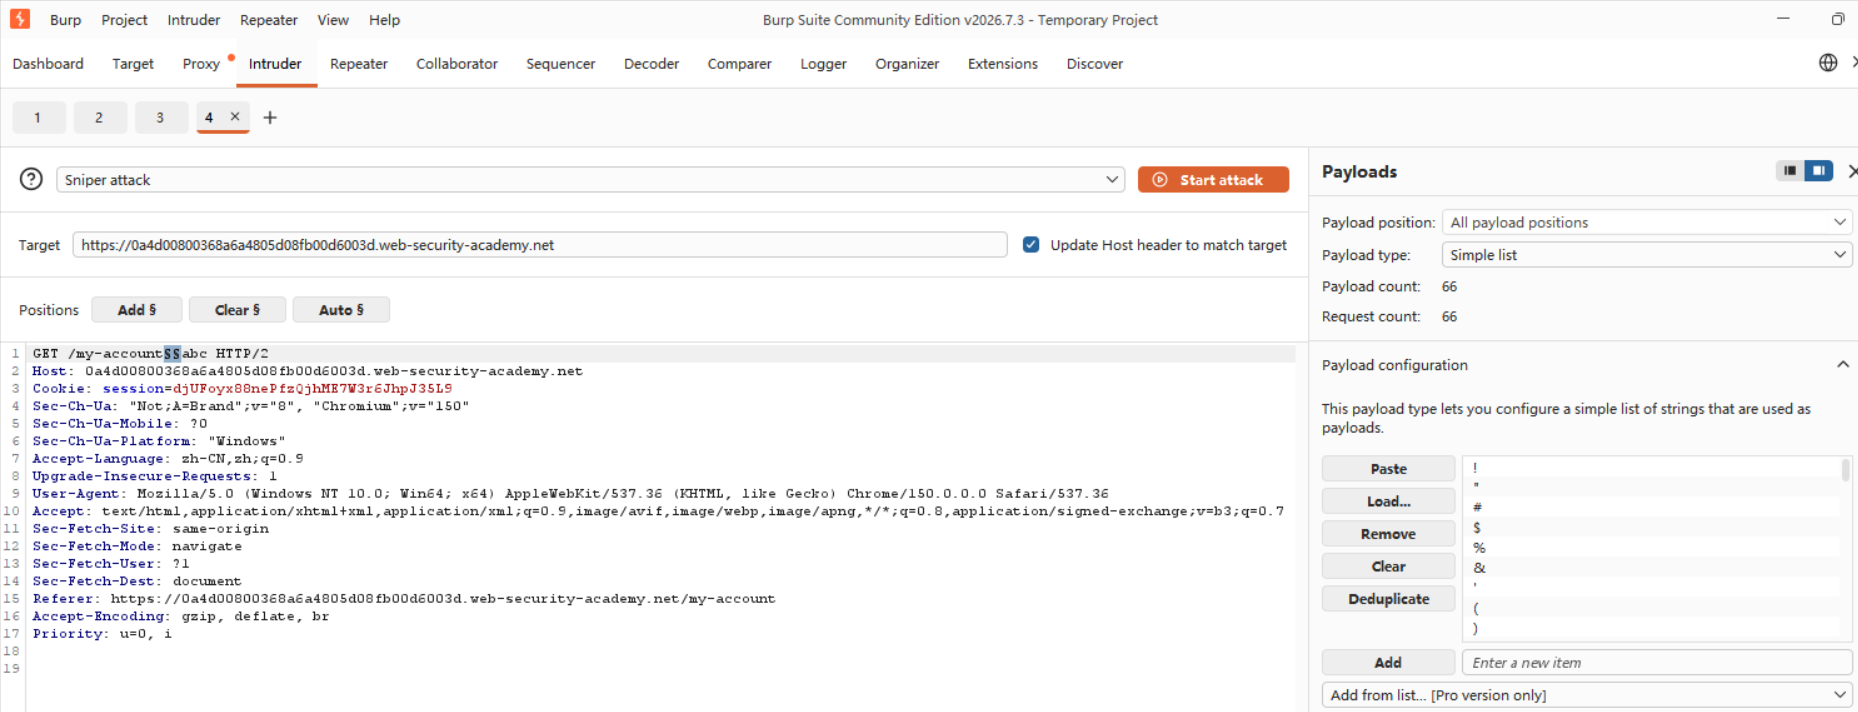Switch to the Logger tab
This screenshot has width=1858, height=712.
(824, 63)
